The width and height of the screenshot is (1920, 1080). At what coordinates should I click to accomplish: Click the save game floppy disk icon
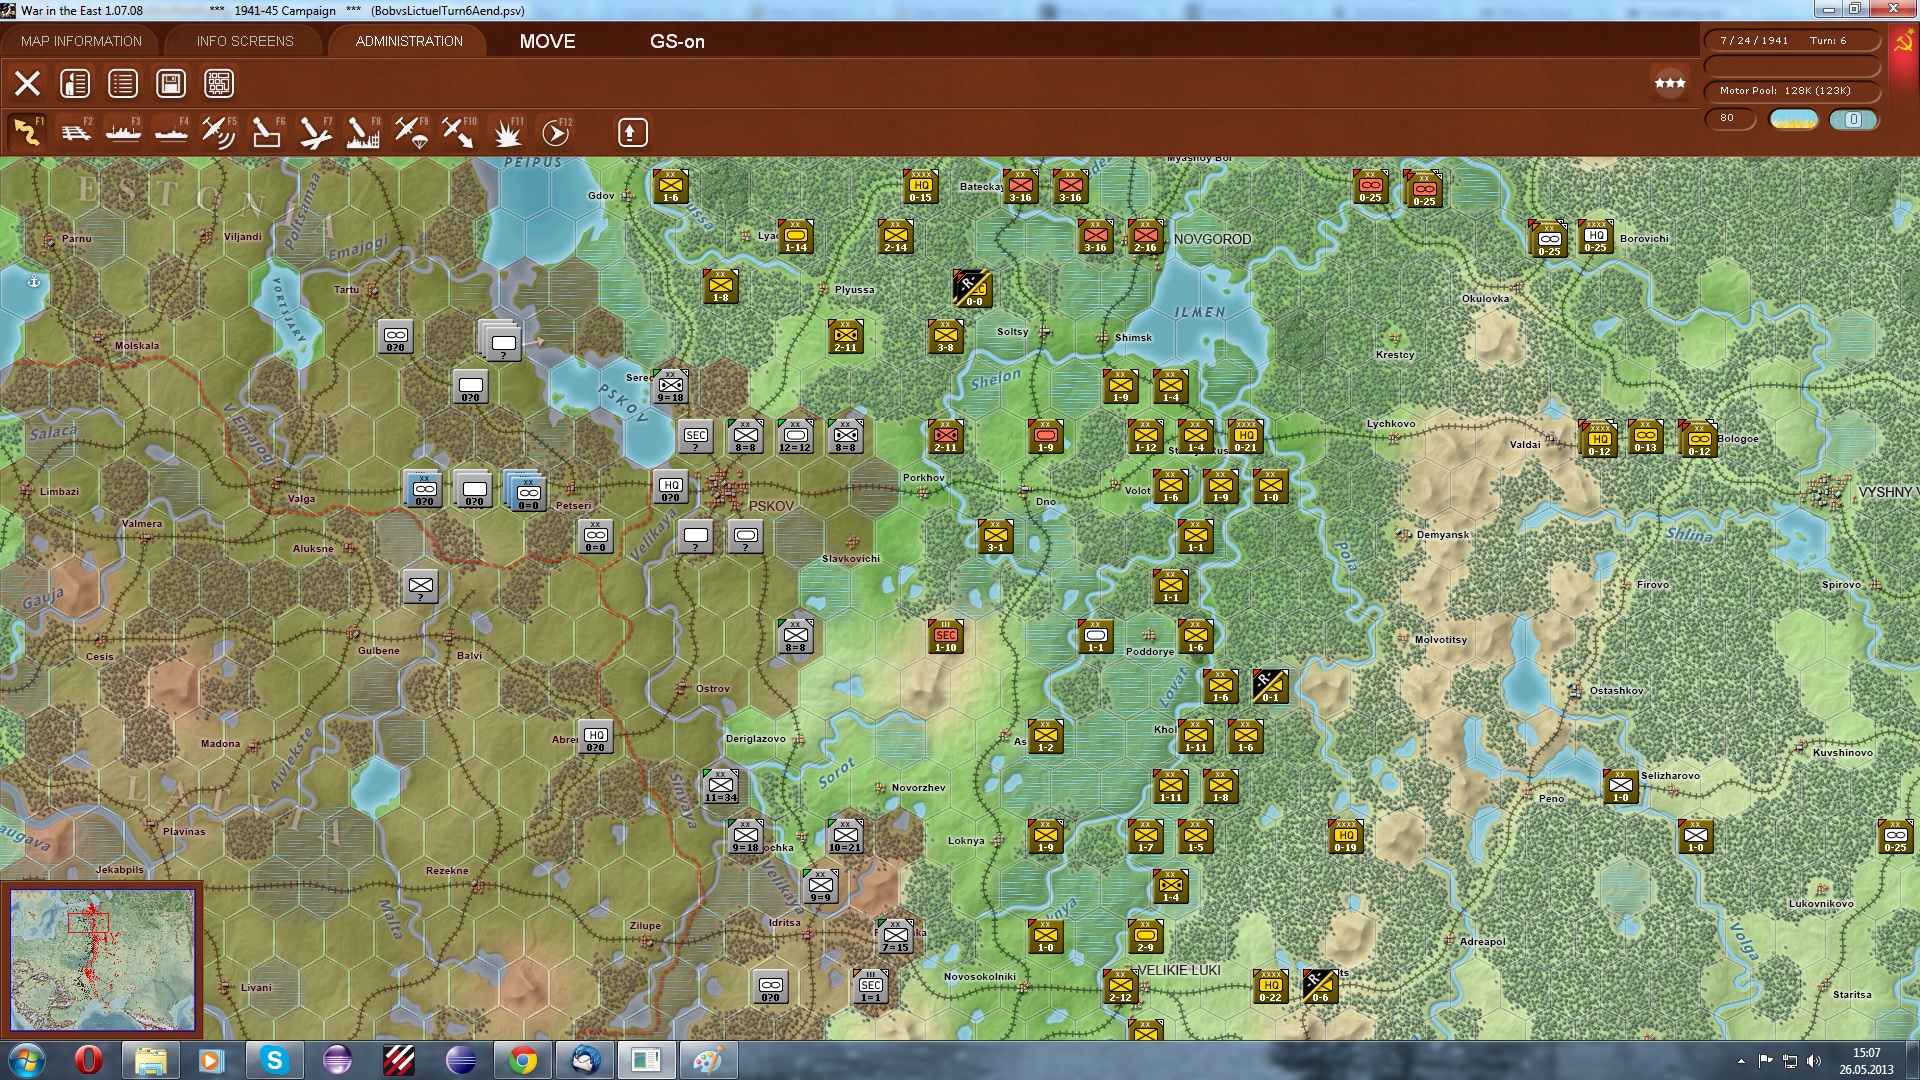171,83
